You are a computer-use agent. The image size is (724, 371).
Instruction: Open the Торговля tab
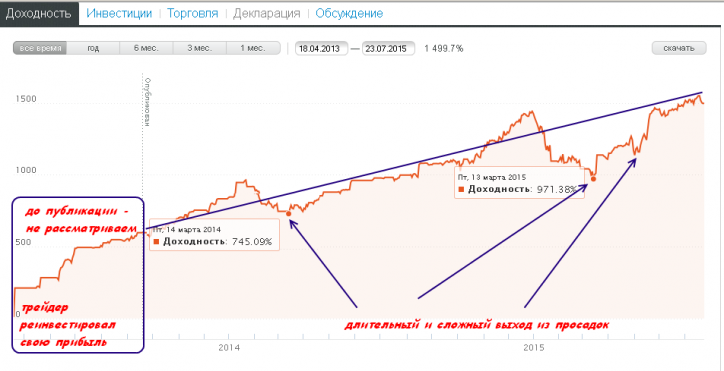pyautogui.click(x=193, y=13)
